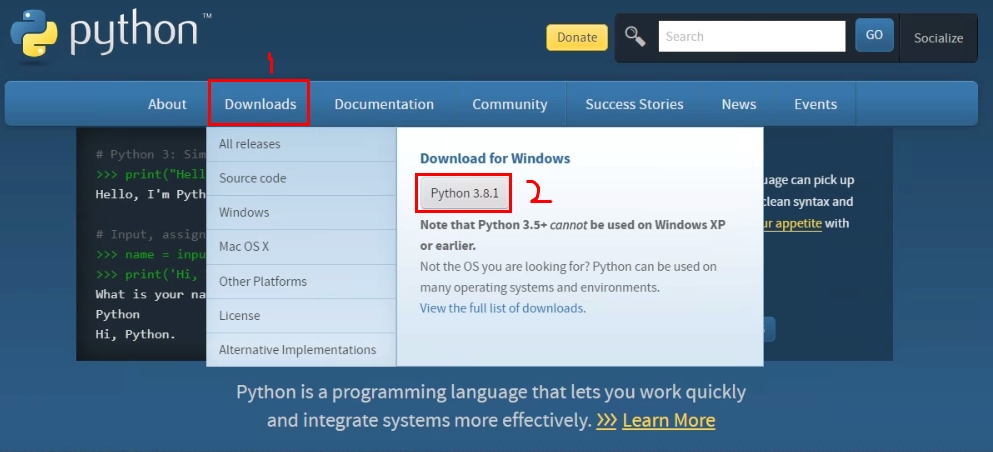Select Mac OS X in Downloads dropdown
Screen dimensions: 993x452
click(301, 246)
